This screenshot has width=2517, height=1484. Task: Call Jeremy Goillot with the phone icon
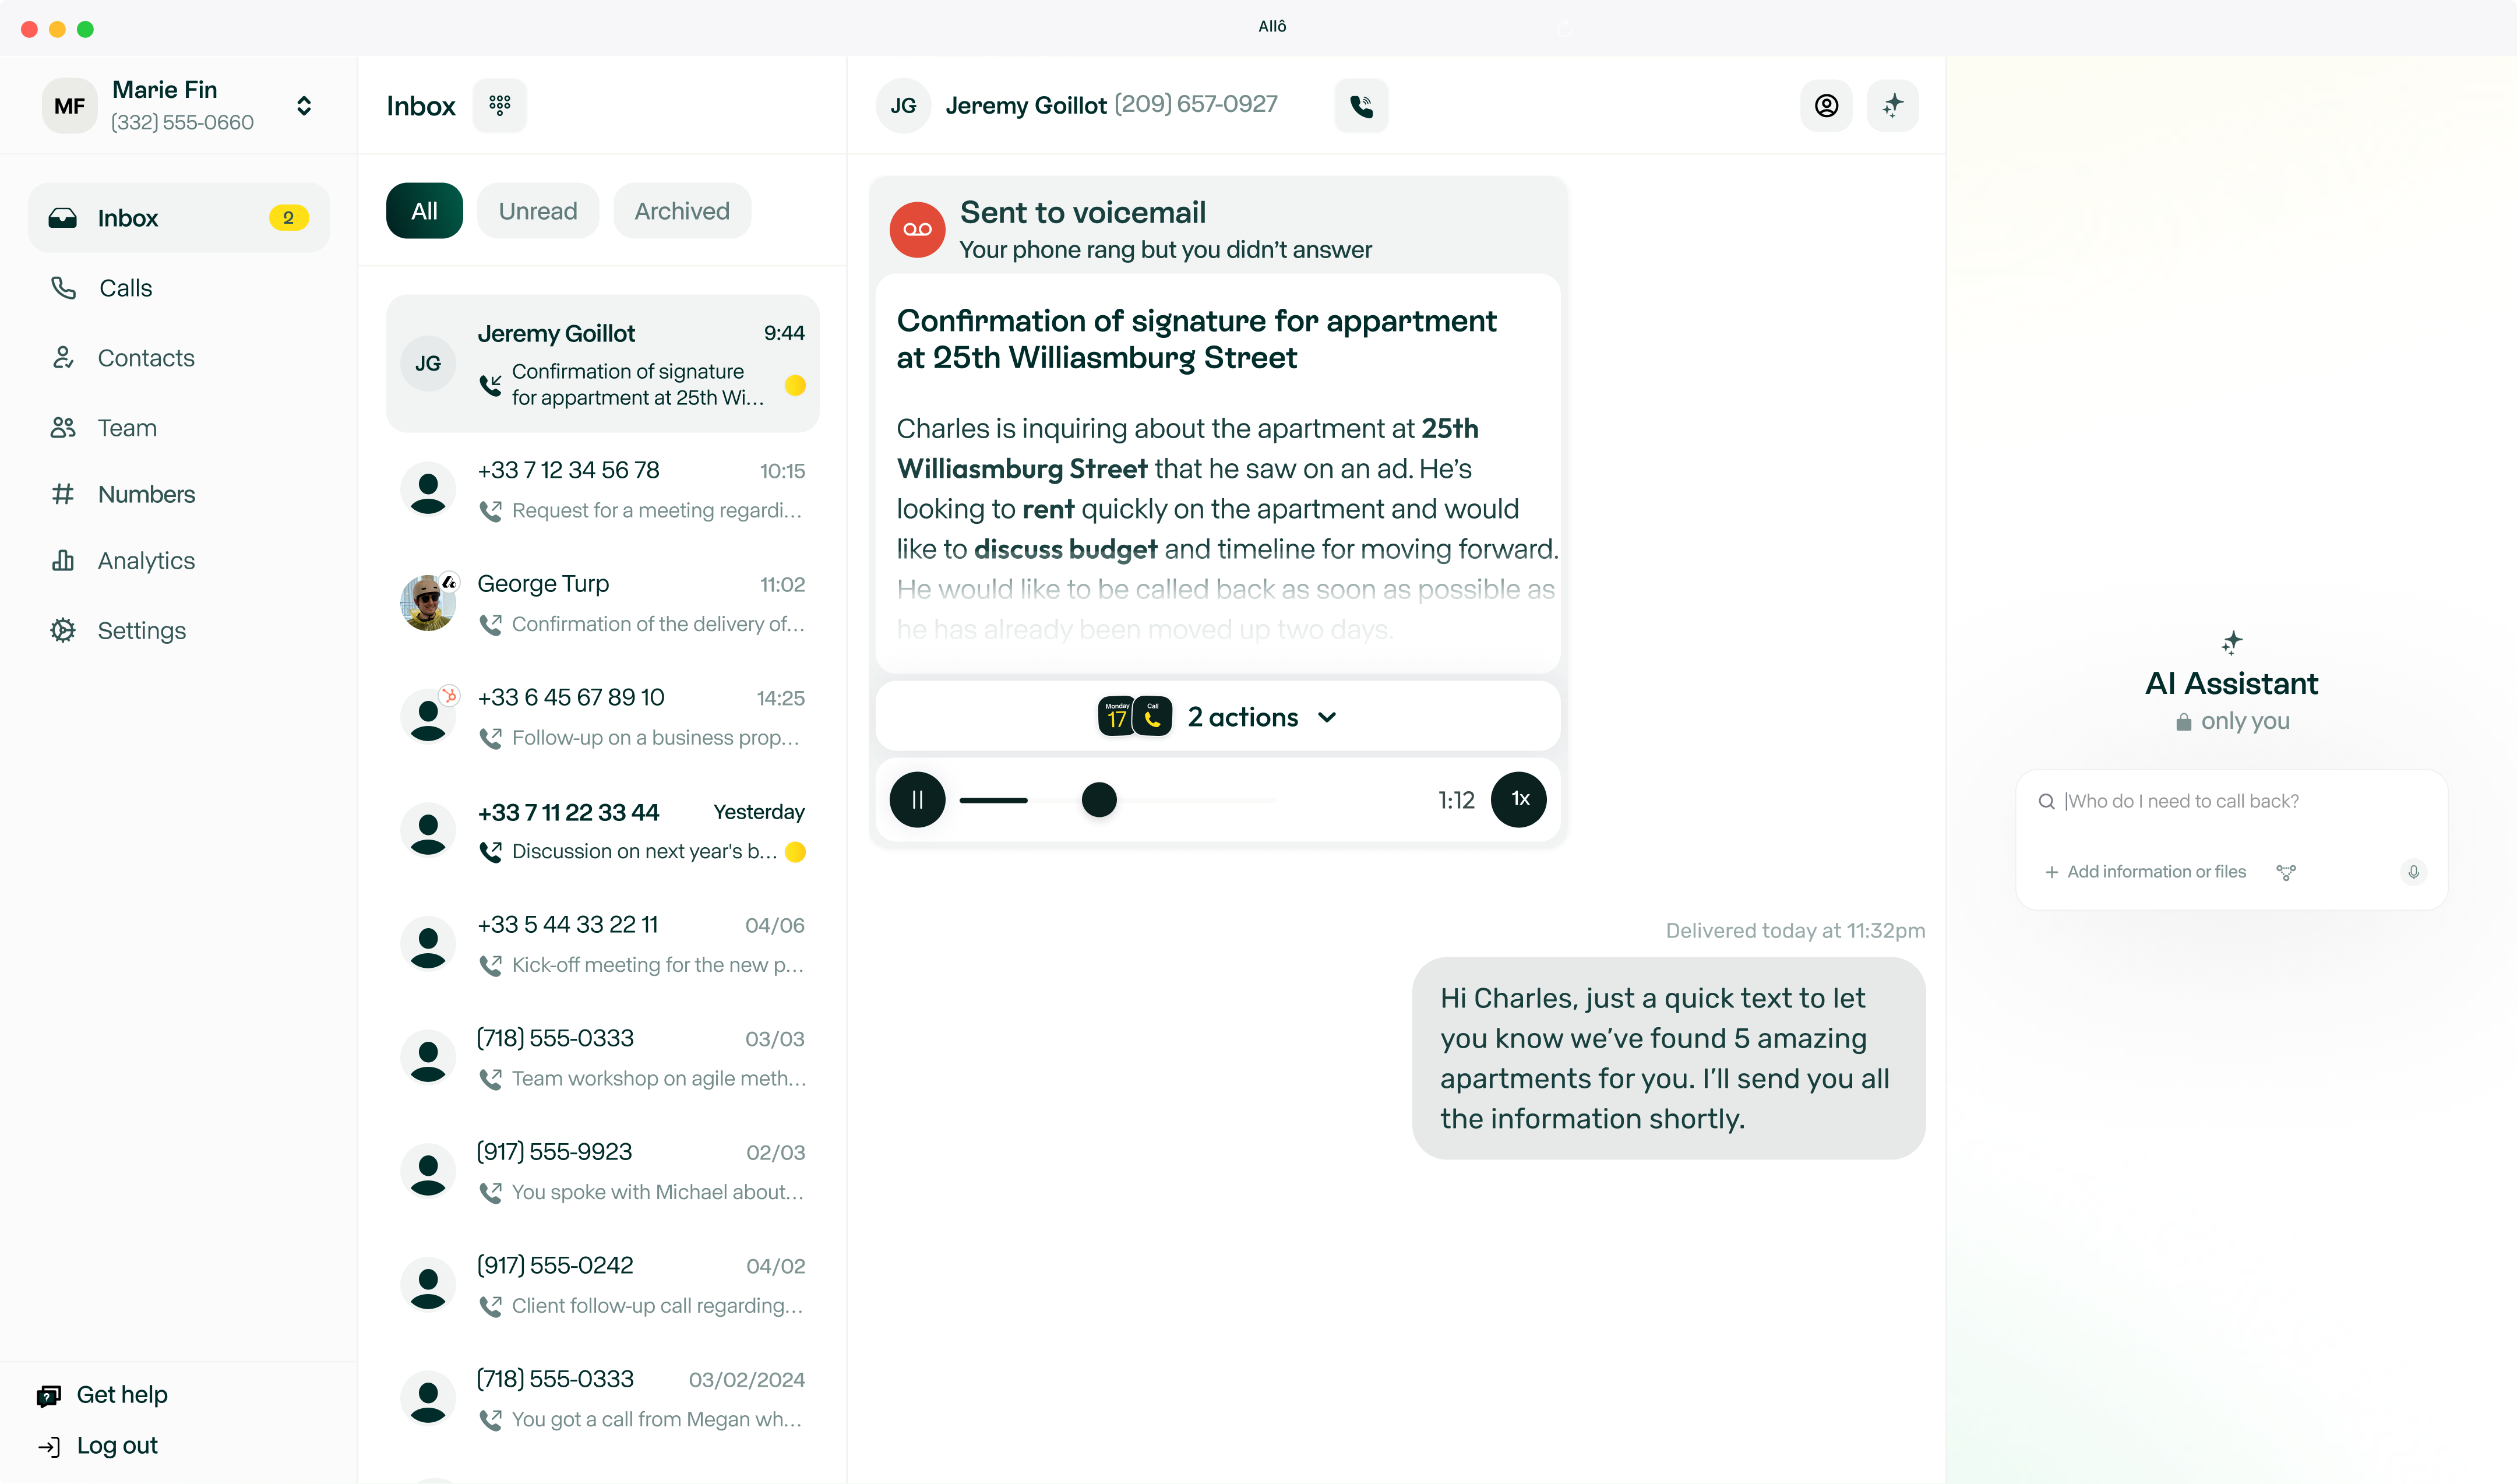point(1360,105)
